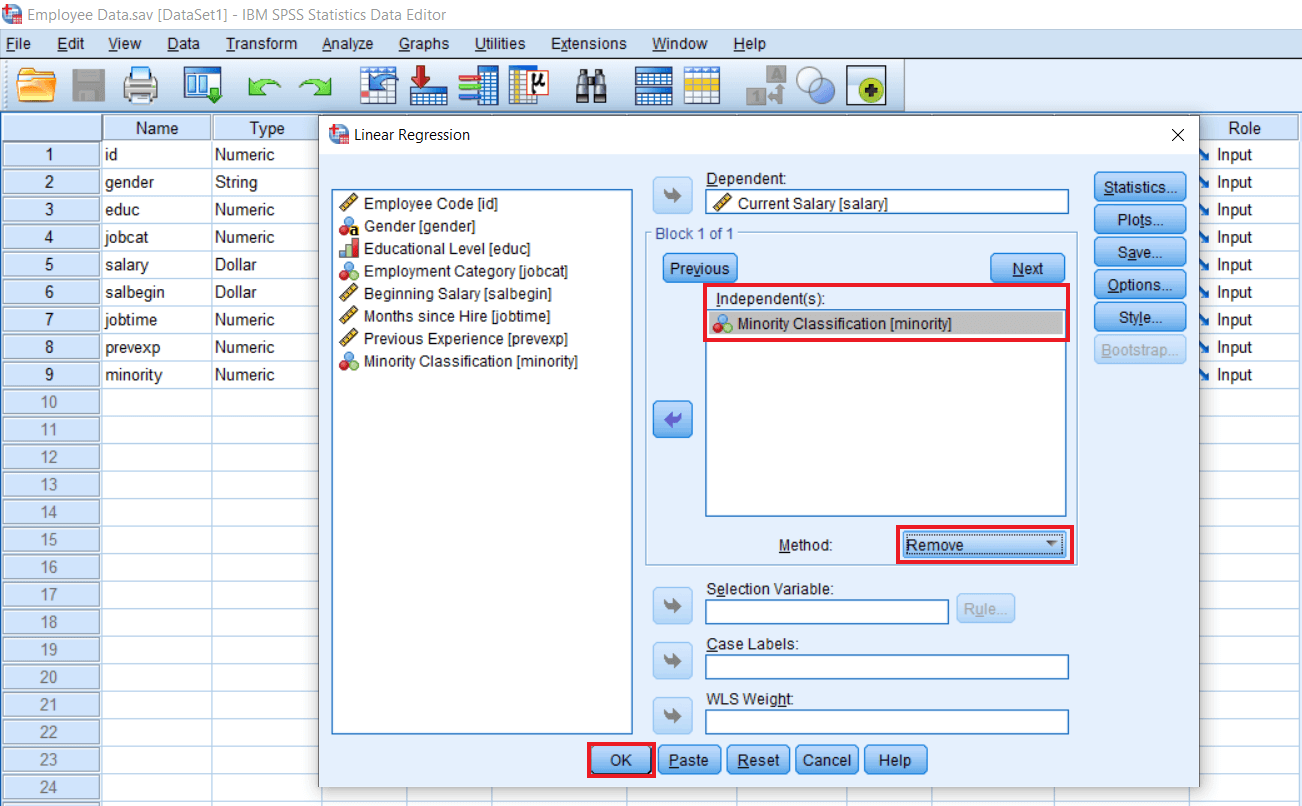Click the Undo arrow icon

(x=264, y=87)
